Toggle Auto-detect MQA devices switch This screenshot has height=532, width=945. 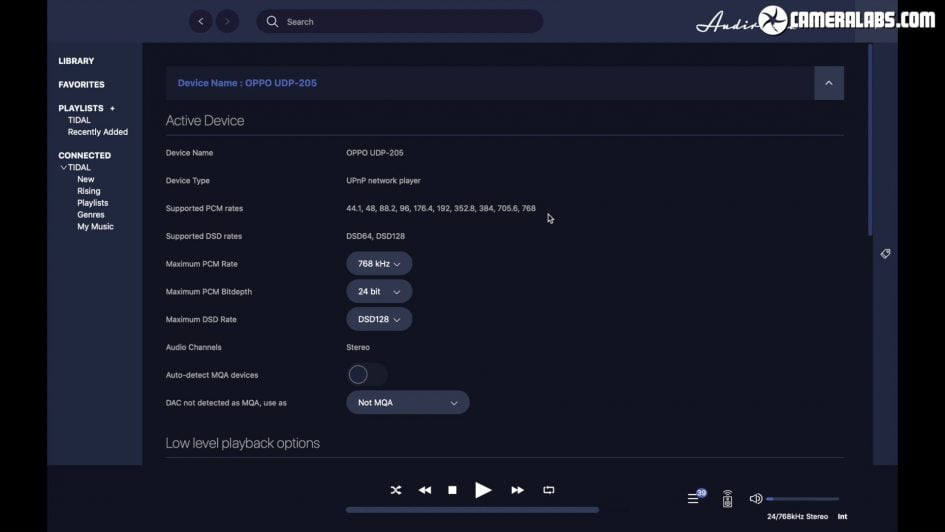367,375
